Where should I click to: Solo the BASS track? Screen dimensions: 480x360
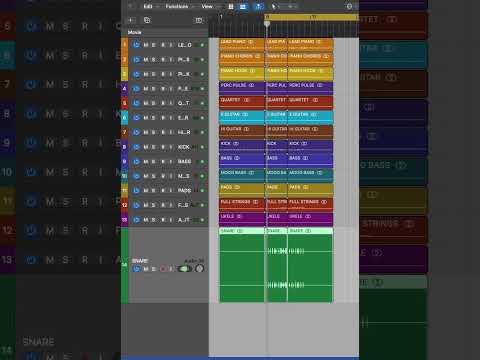tap(154, 162)
